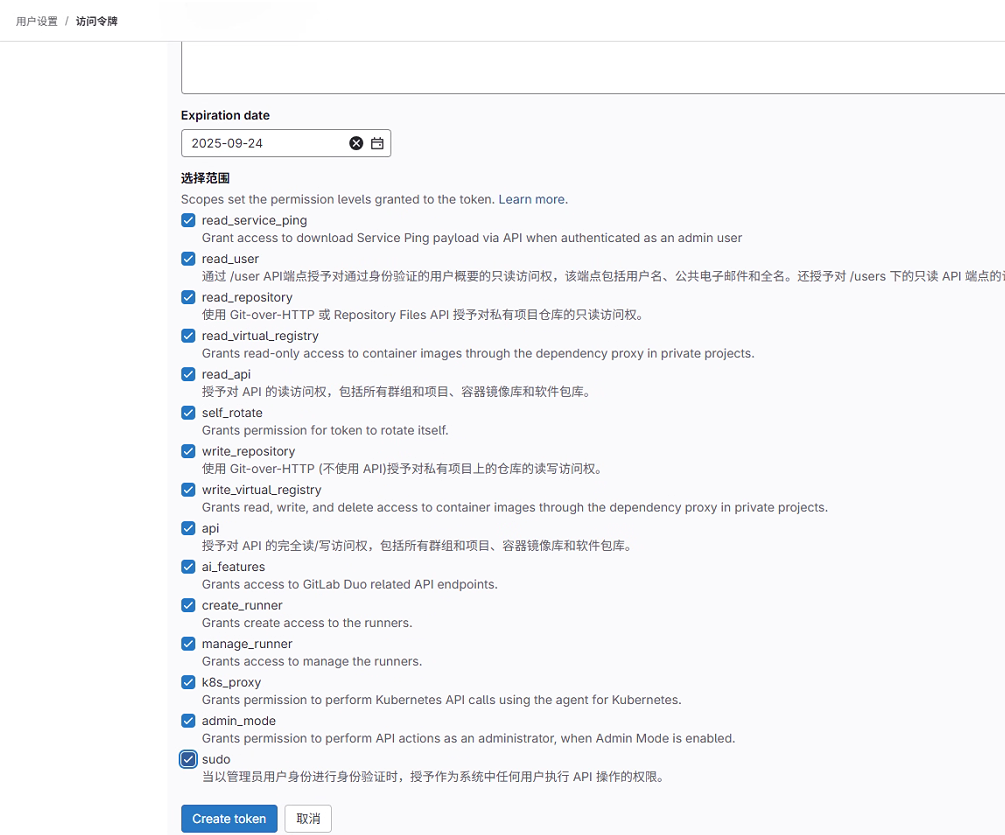Toggle the read_api checkbox
This screenshot has height=835, width=1005.
(x=188, y=374)
